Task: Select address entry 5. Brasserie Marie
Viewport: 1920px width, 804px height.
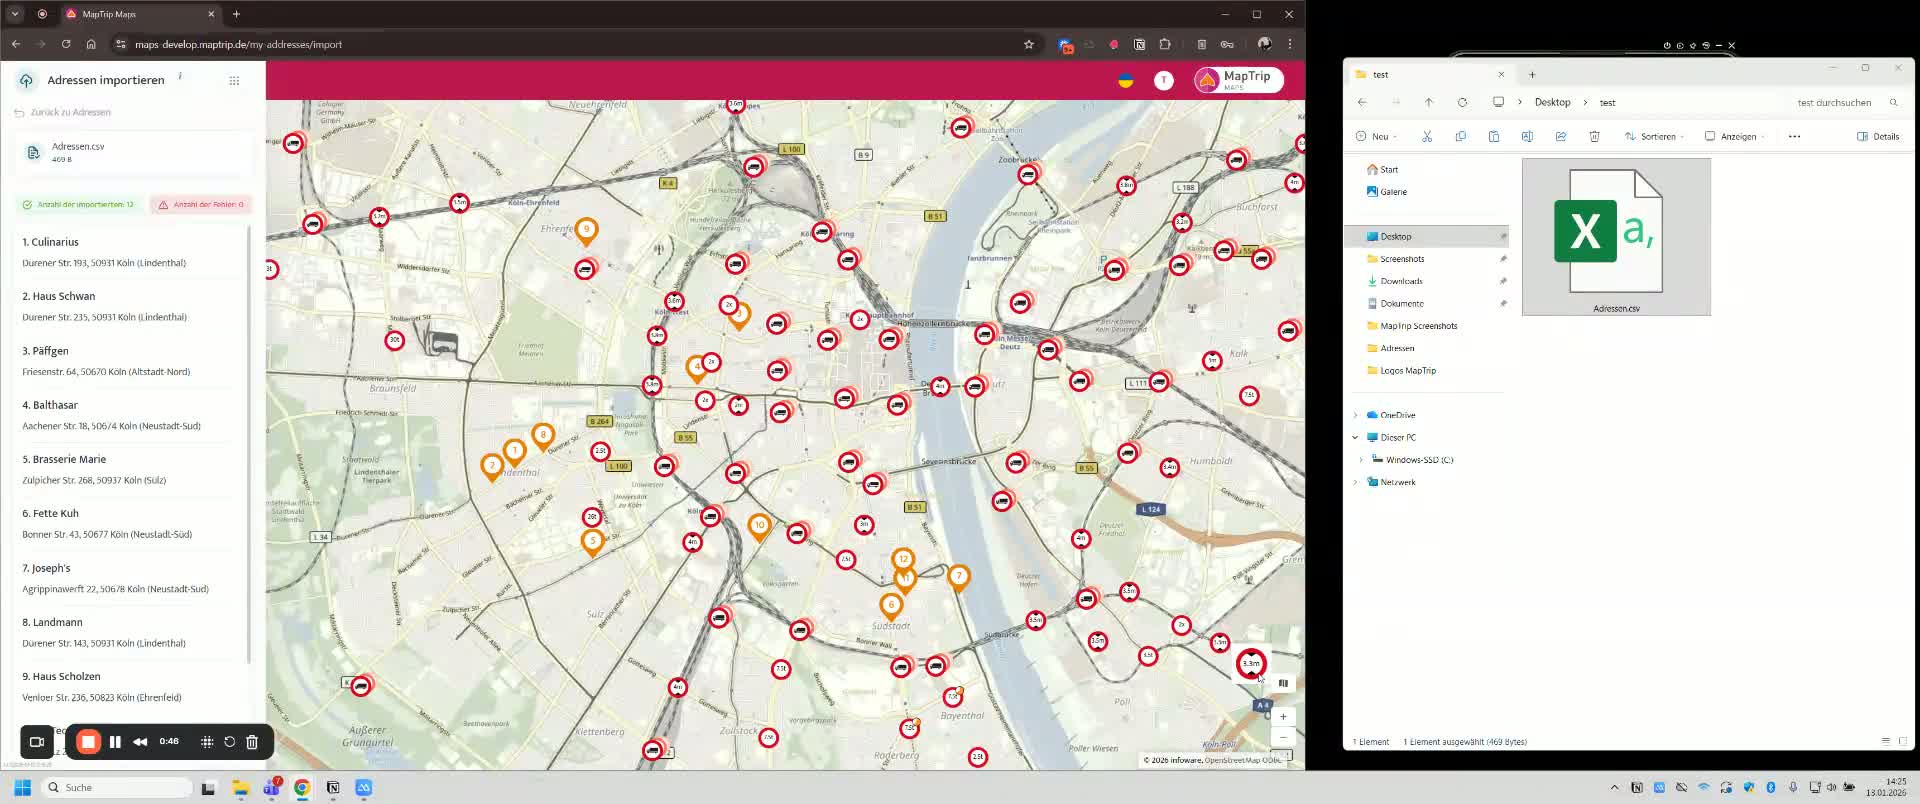Action: coord(130,469)
